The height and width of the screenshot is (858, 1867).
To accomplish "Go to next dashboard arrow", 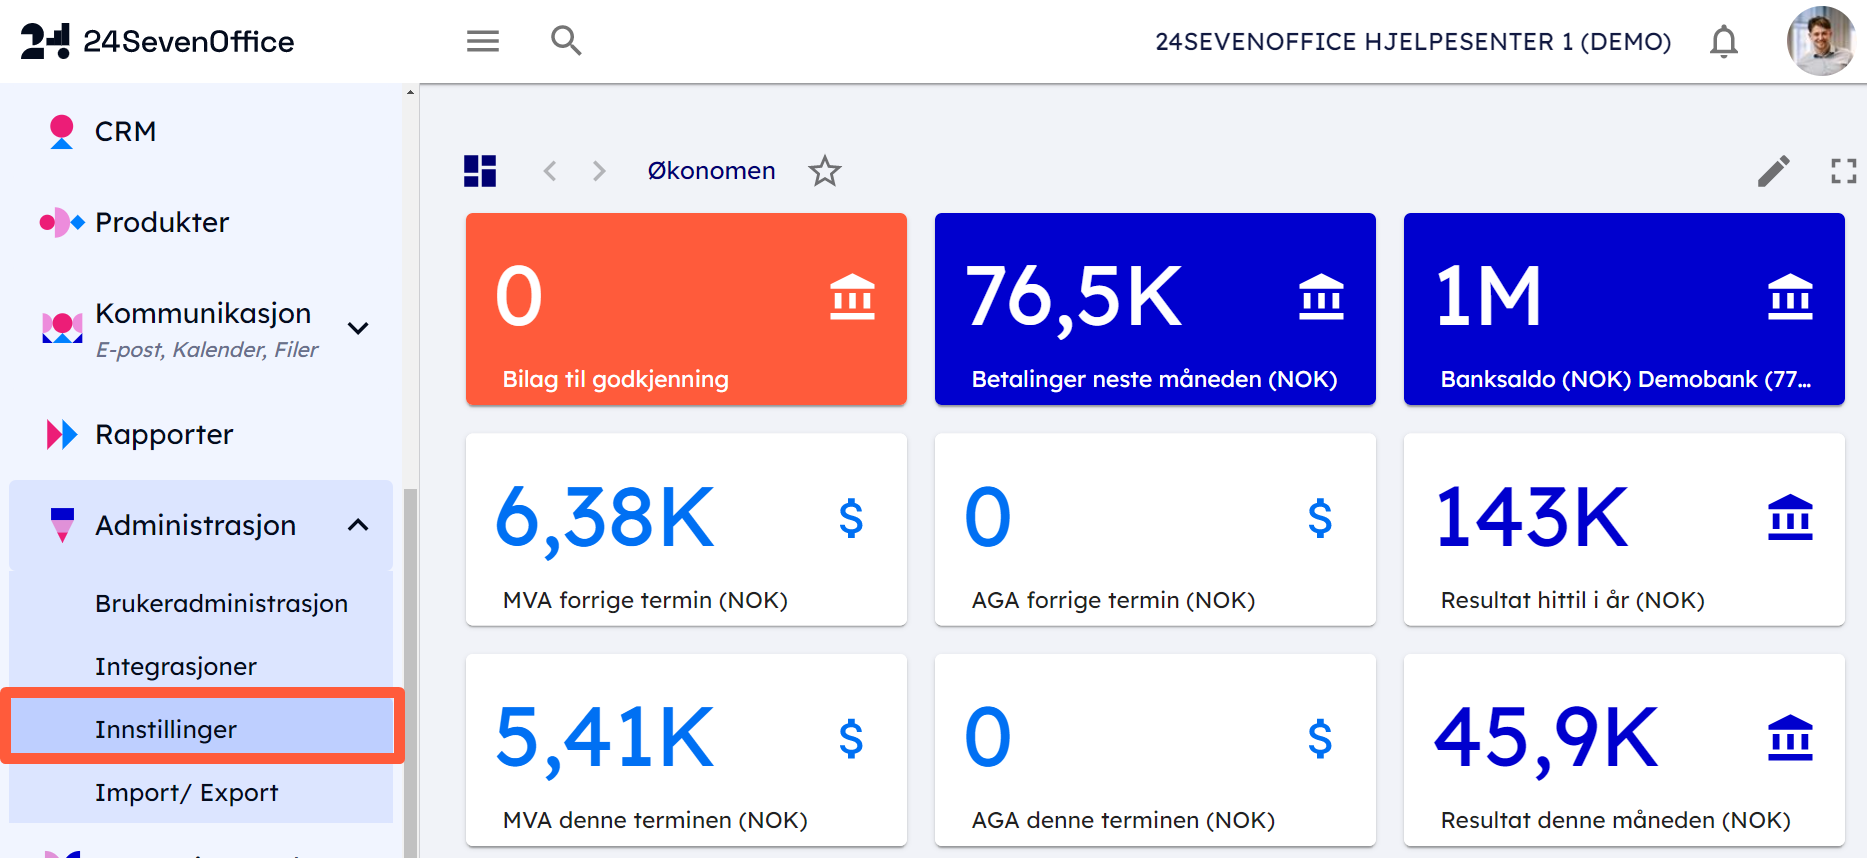I will point(599,171).
